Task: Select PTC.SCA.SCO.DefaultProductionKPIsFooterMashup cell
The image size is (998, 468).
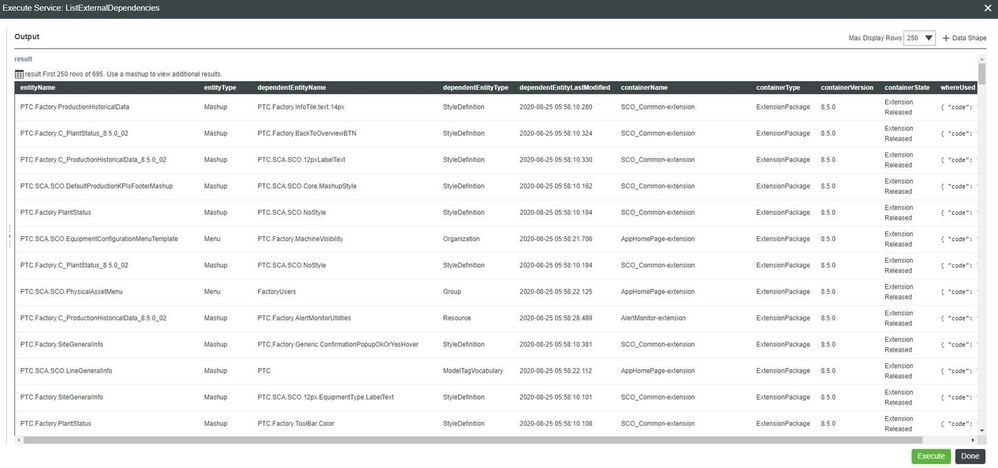Action: 97,186
